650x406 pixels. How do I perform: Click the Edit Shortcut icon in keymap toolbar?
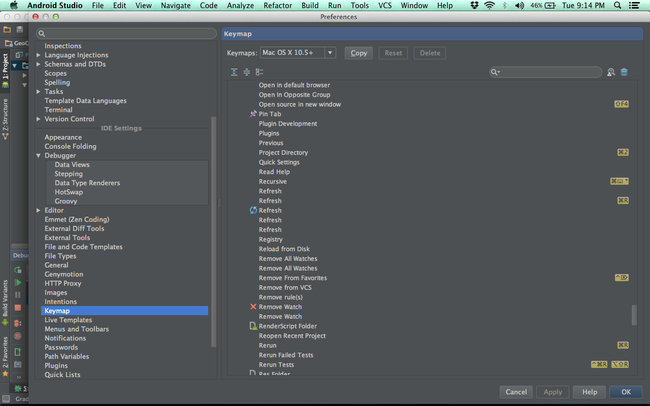(x=259, y=72)
